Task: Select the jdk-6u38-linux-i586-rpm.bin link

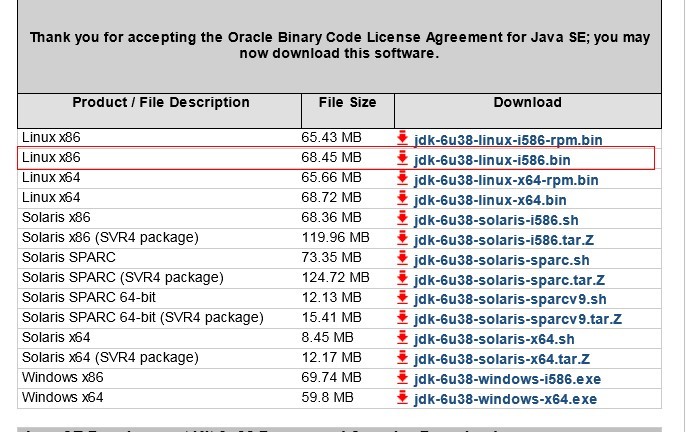Action: [x=508, y=140]
